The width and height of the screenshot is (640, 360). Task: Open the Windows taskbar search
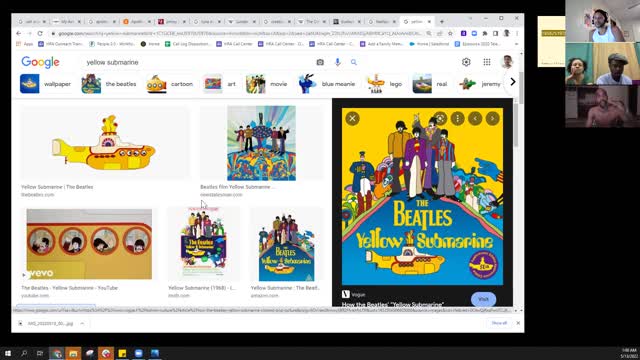(x=24, y=353)
